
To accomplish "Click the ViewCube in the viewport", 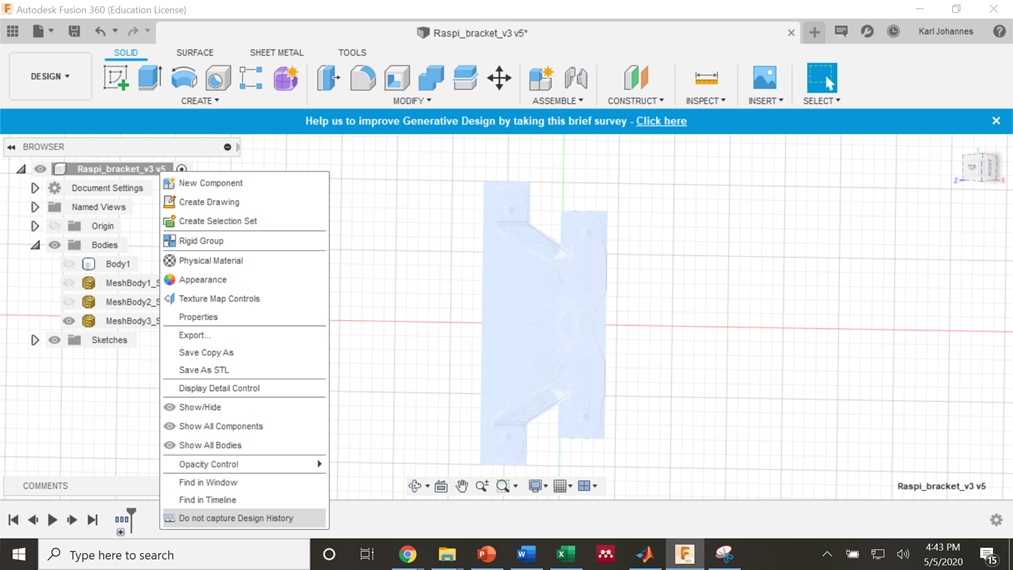I will tap(980, 167).
